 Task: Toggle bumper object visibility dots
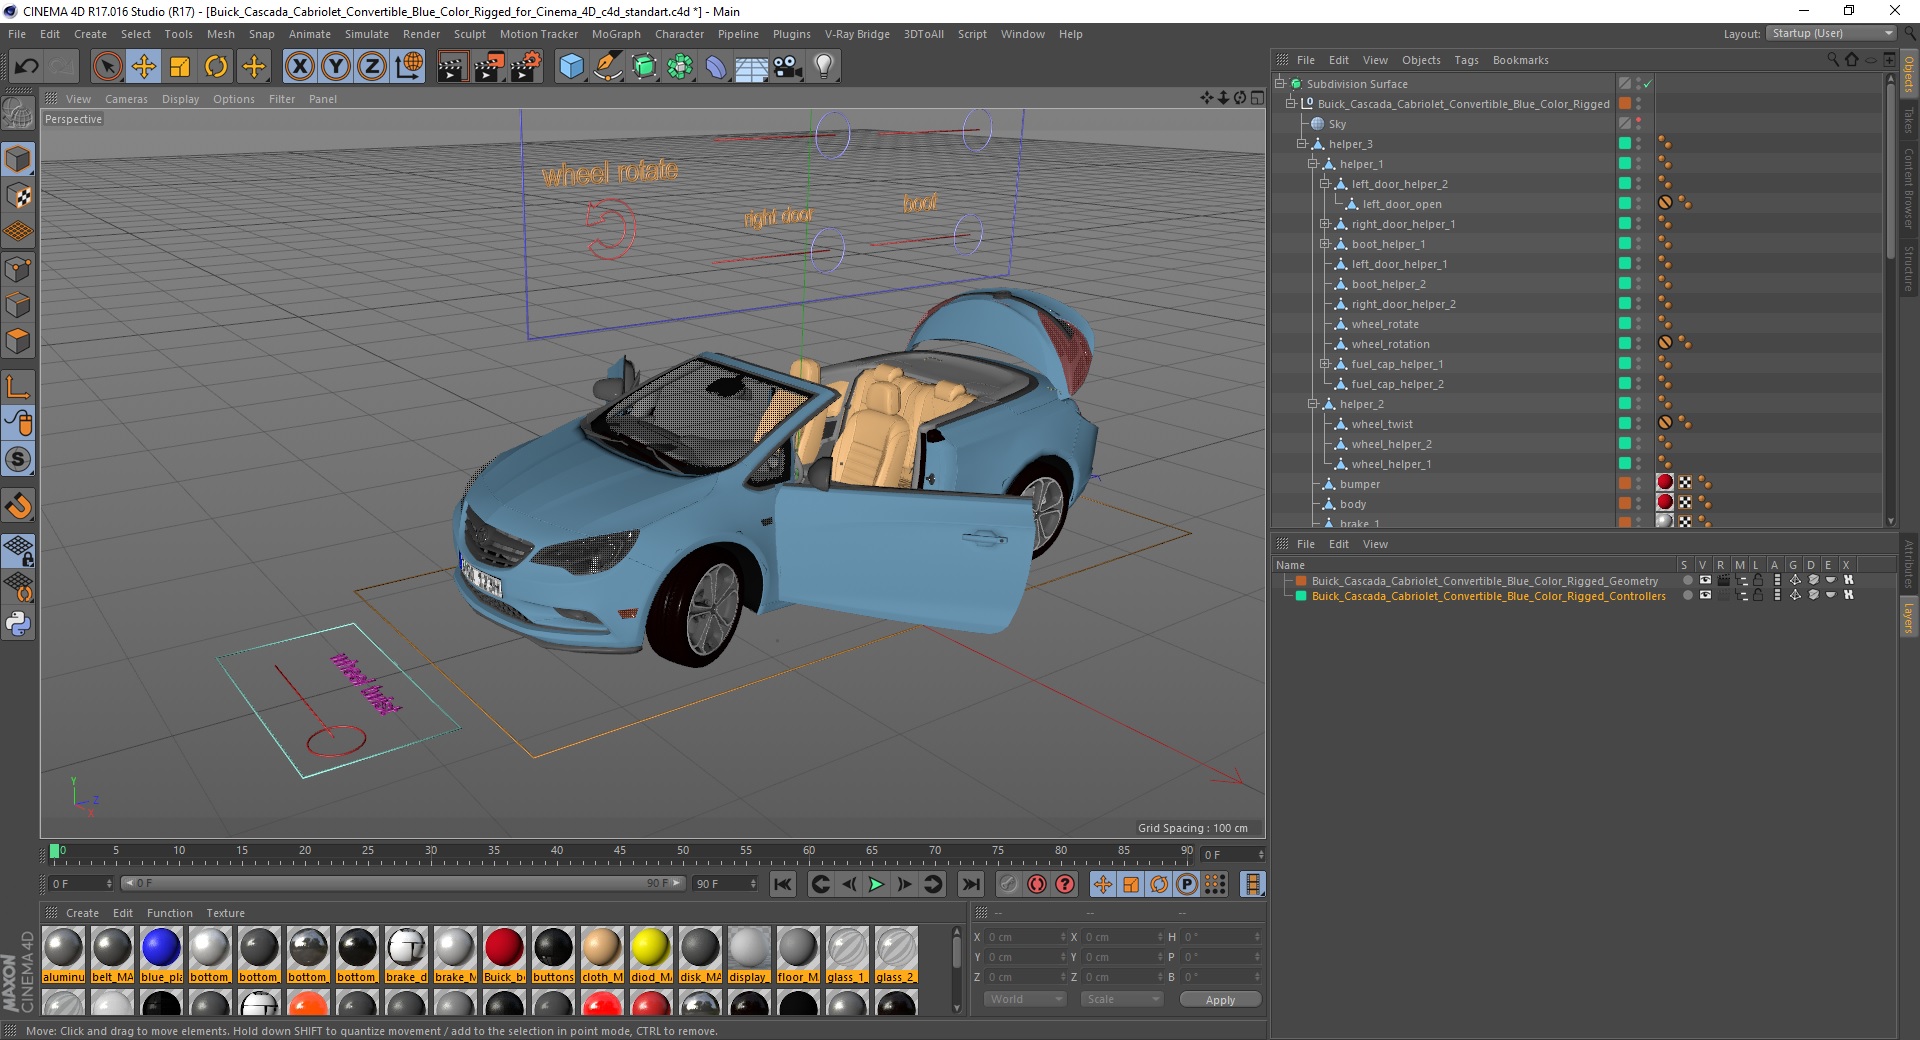1638,484
